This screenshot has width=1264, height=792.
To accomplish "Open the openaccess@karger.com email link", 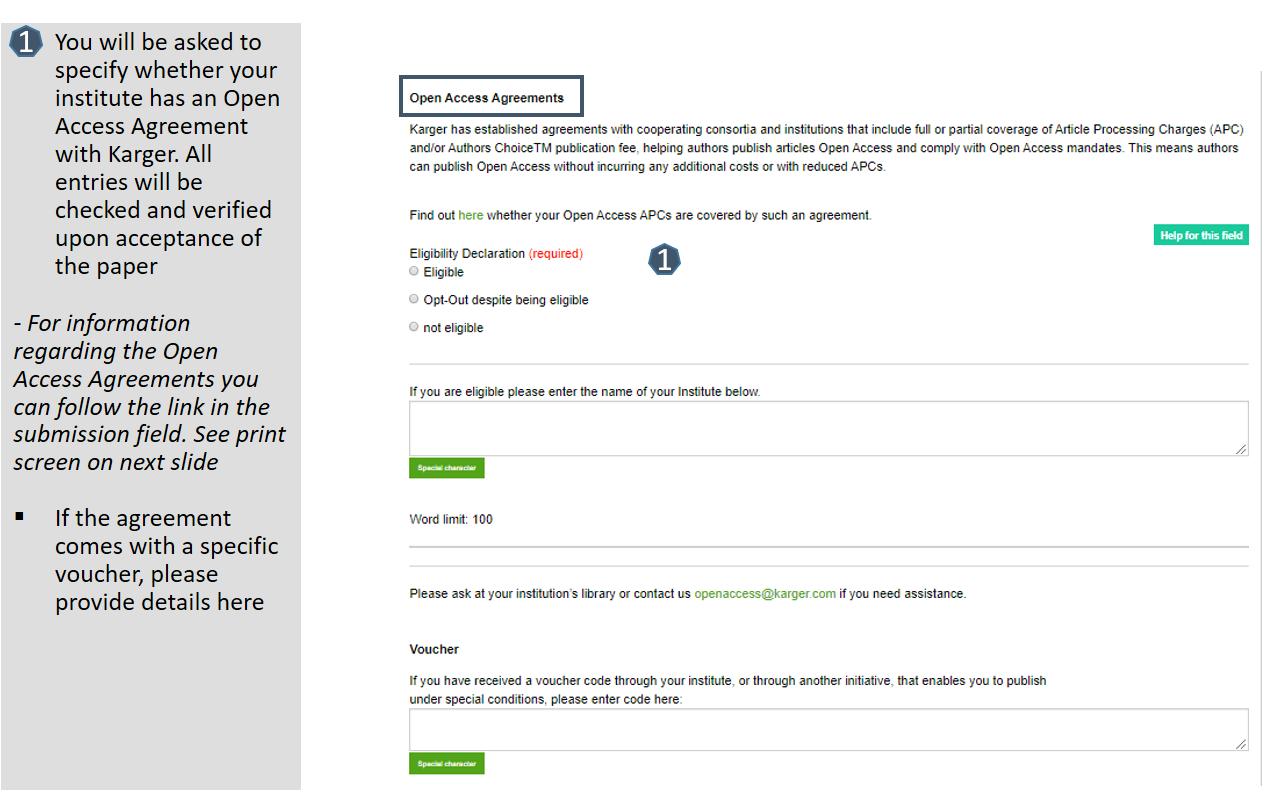I will (x=765, y=593).
